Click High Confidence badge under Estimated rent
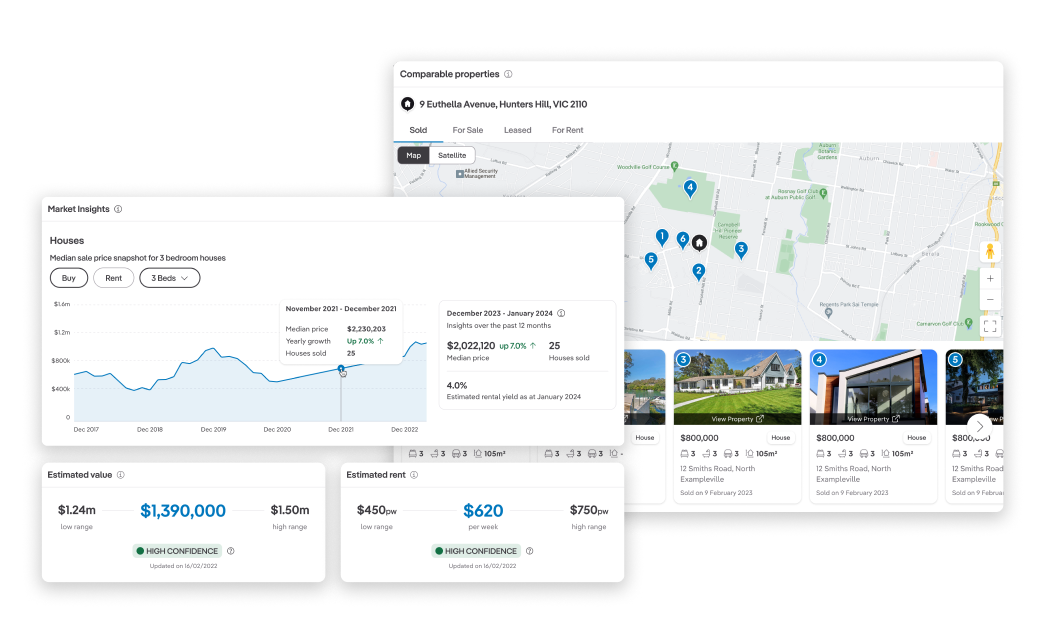The image size is (1046, 643). coord(476,551)
